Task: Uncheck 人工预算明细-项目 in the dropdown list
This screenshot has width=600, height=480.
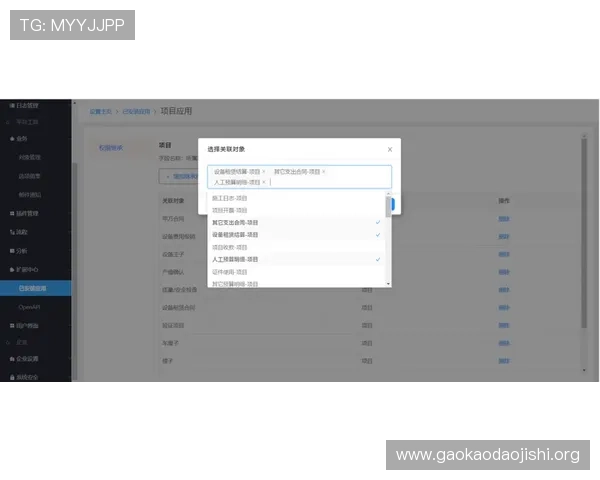Action: tap(296, 259)
